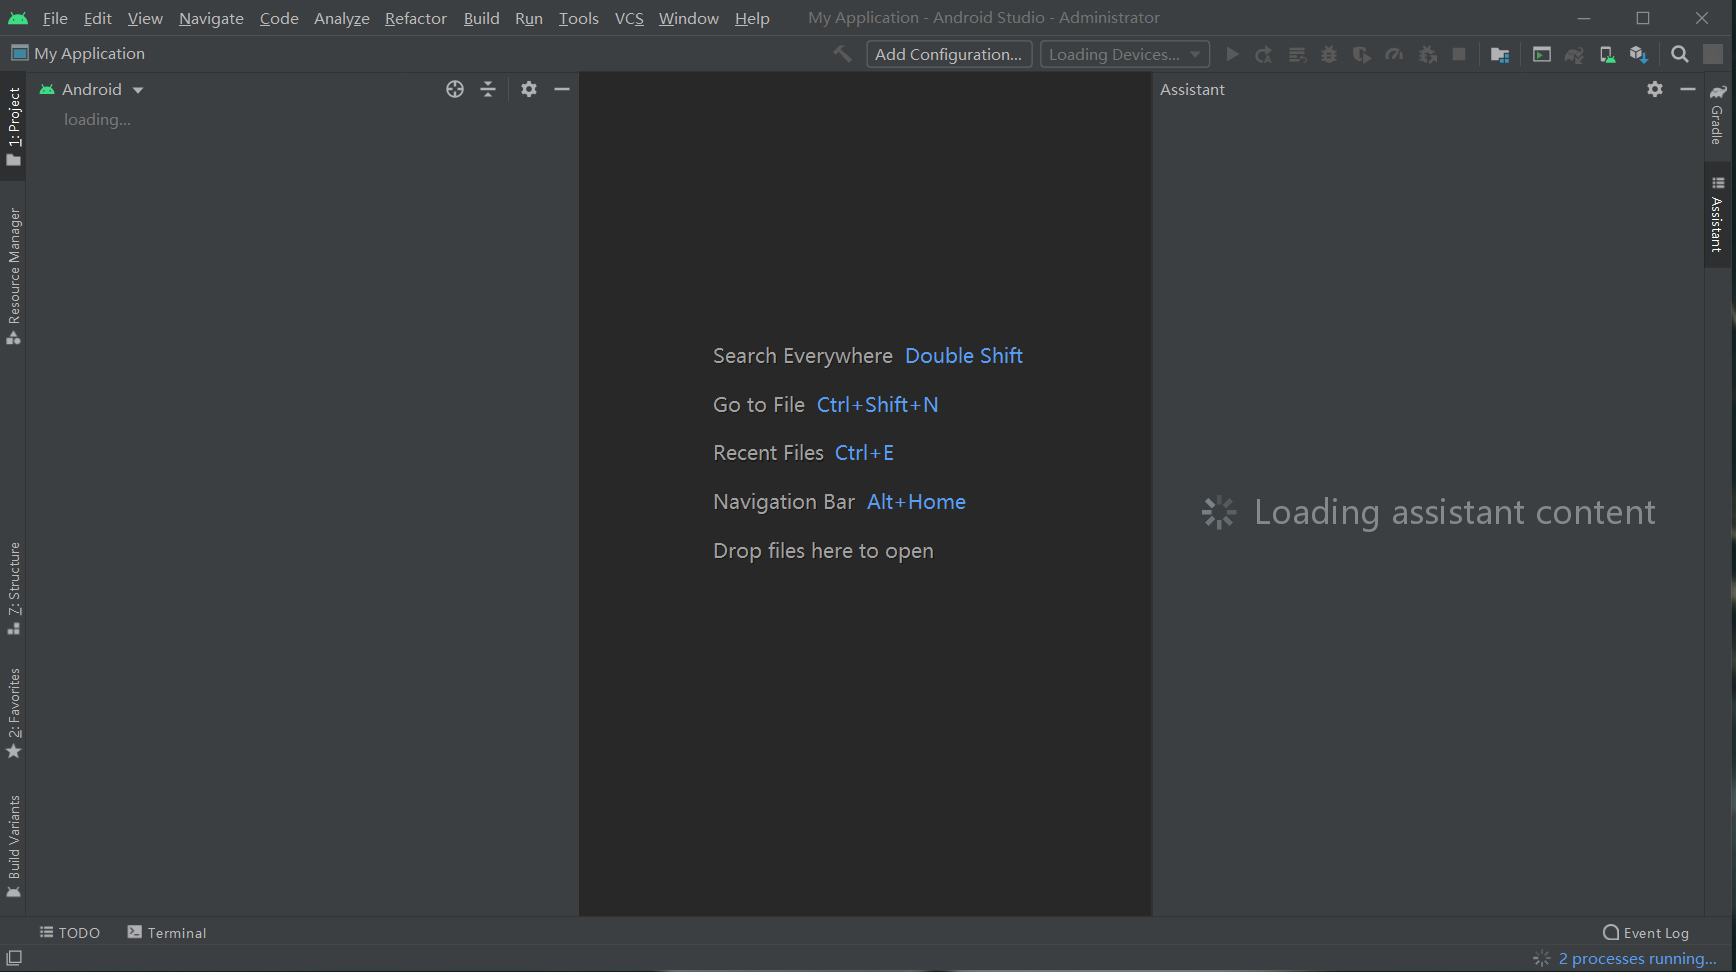Click the Alt+Home shortcut text
Image resolution: width=1736 pixels, height=972 pixels.
tap(916, 502)
